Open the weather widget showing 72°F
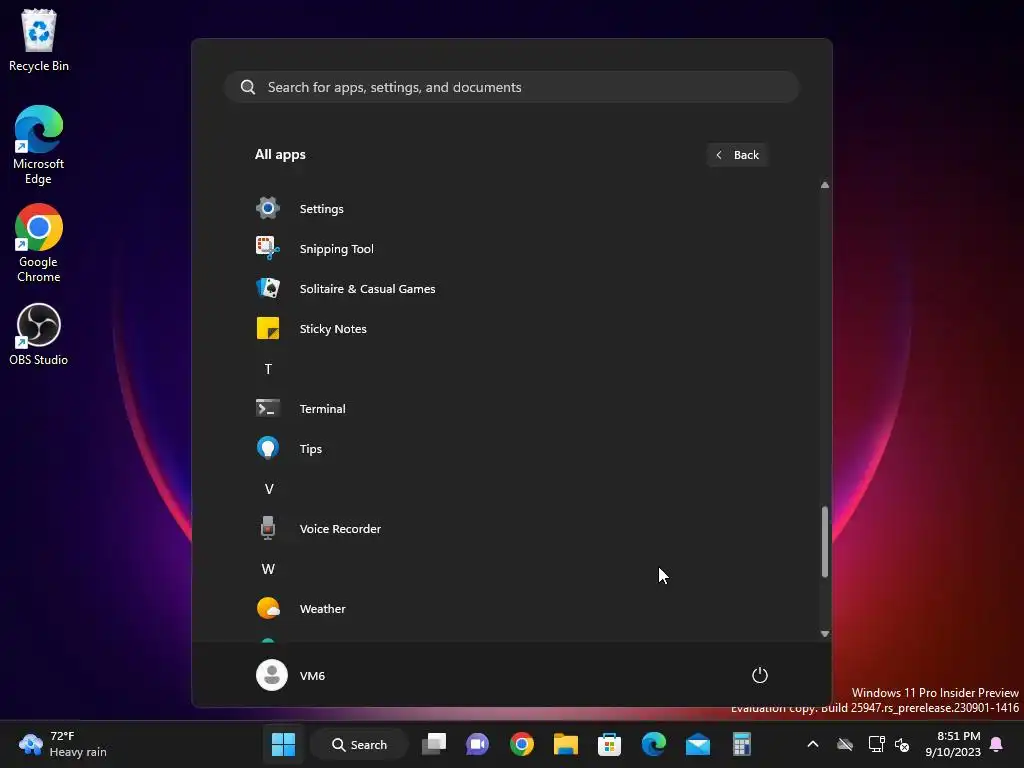 click(63, 744)
